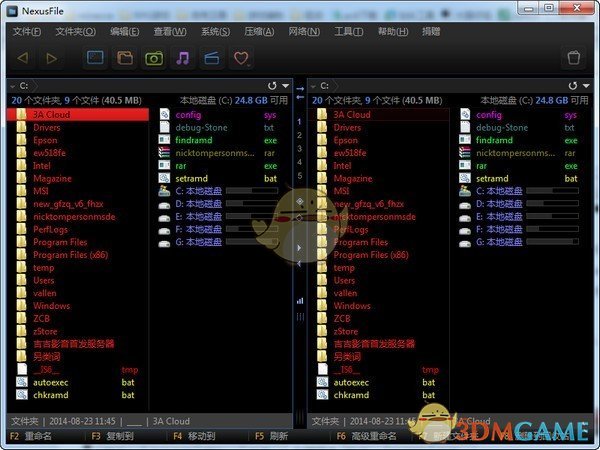Click the _IS6_ tmp file icon in the left panel

[22, 369]
